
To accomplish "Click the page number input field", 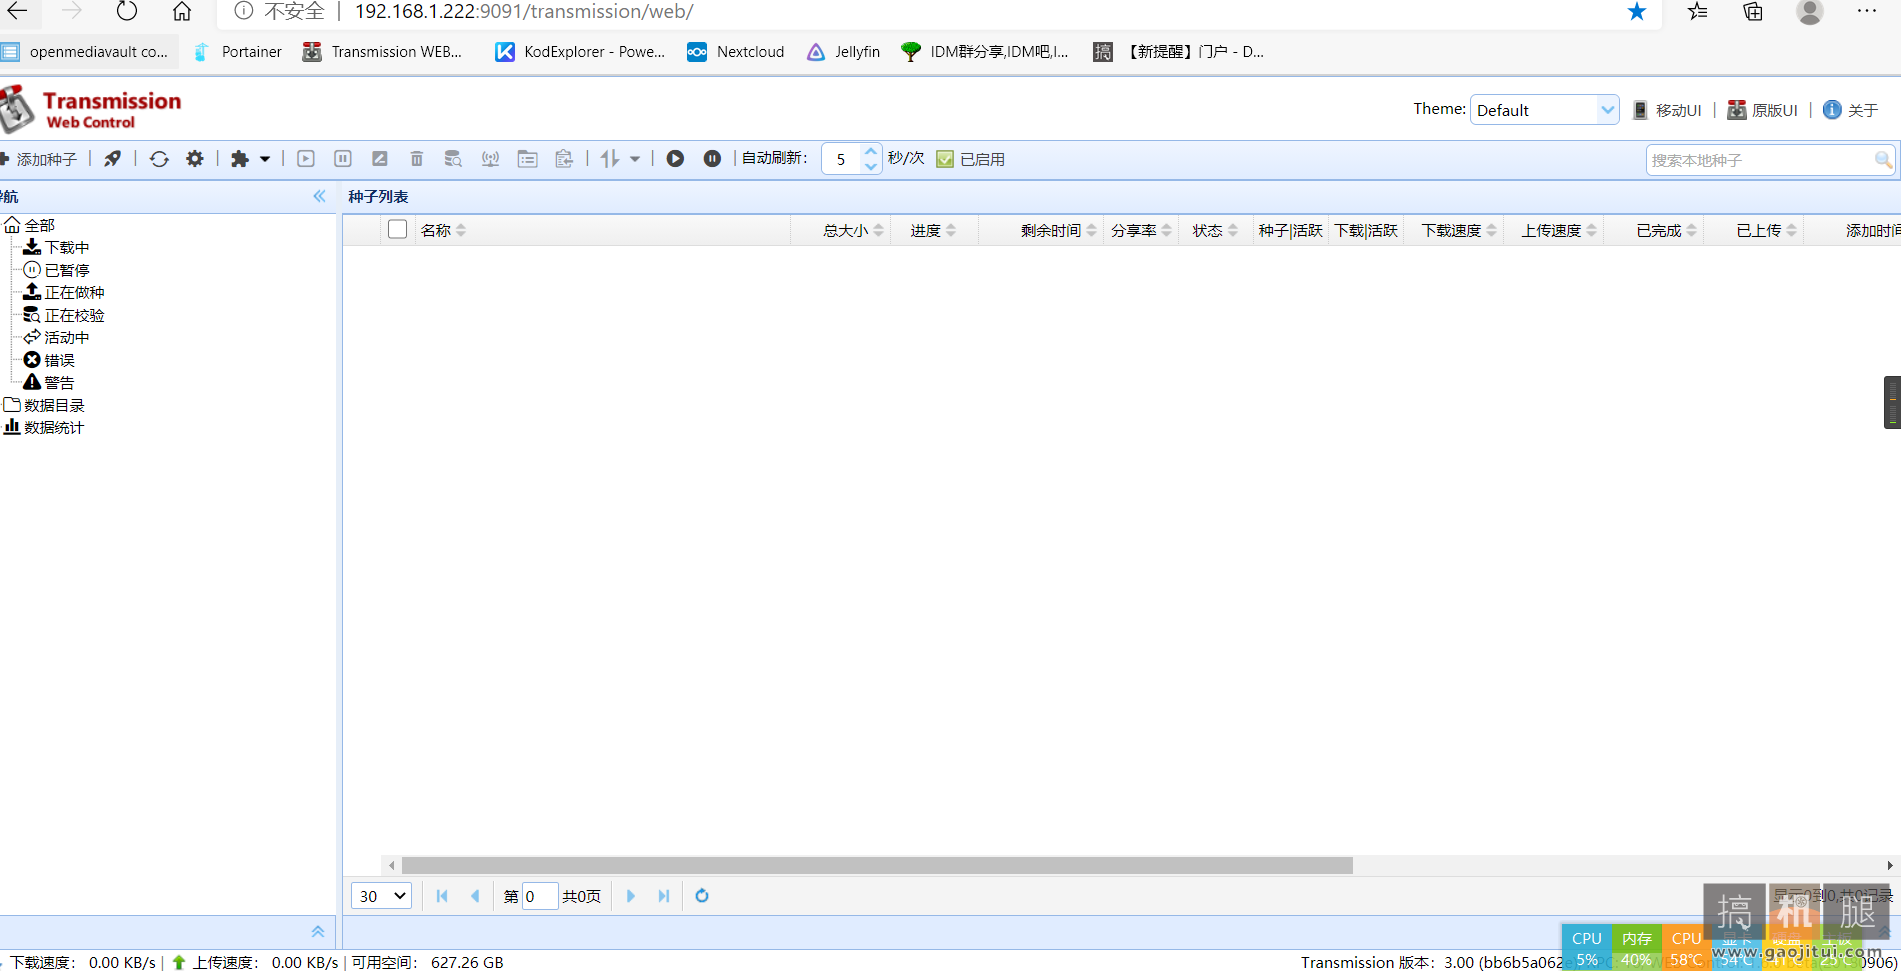I will click(540, 896).
